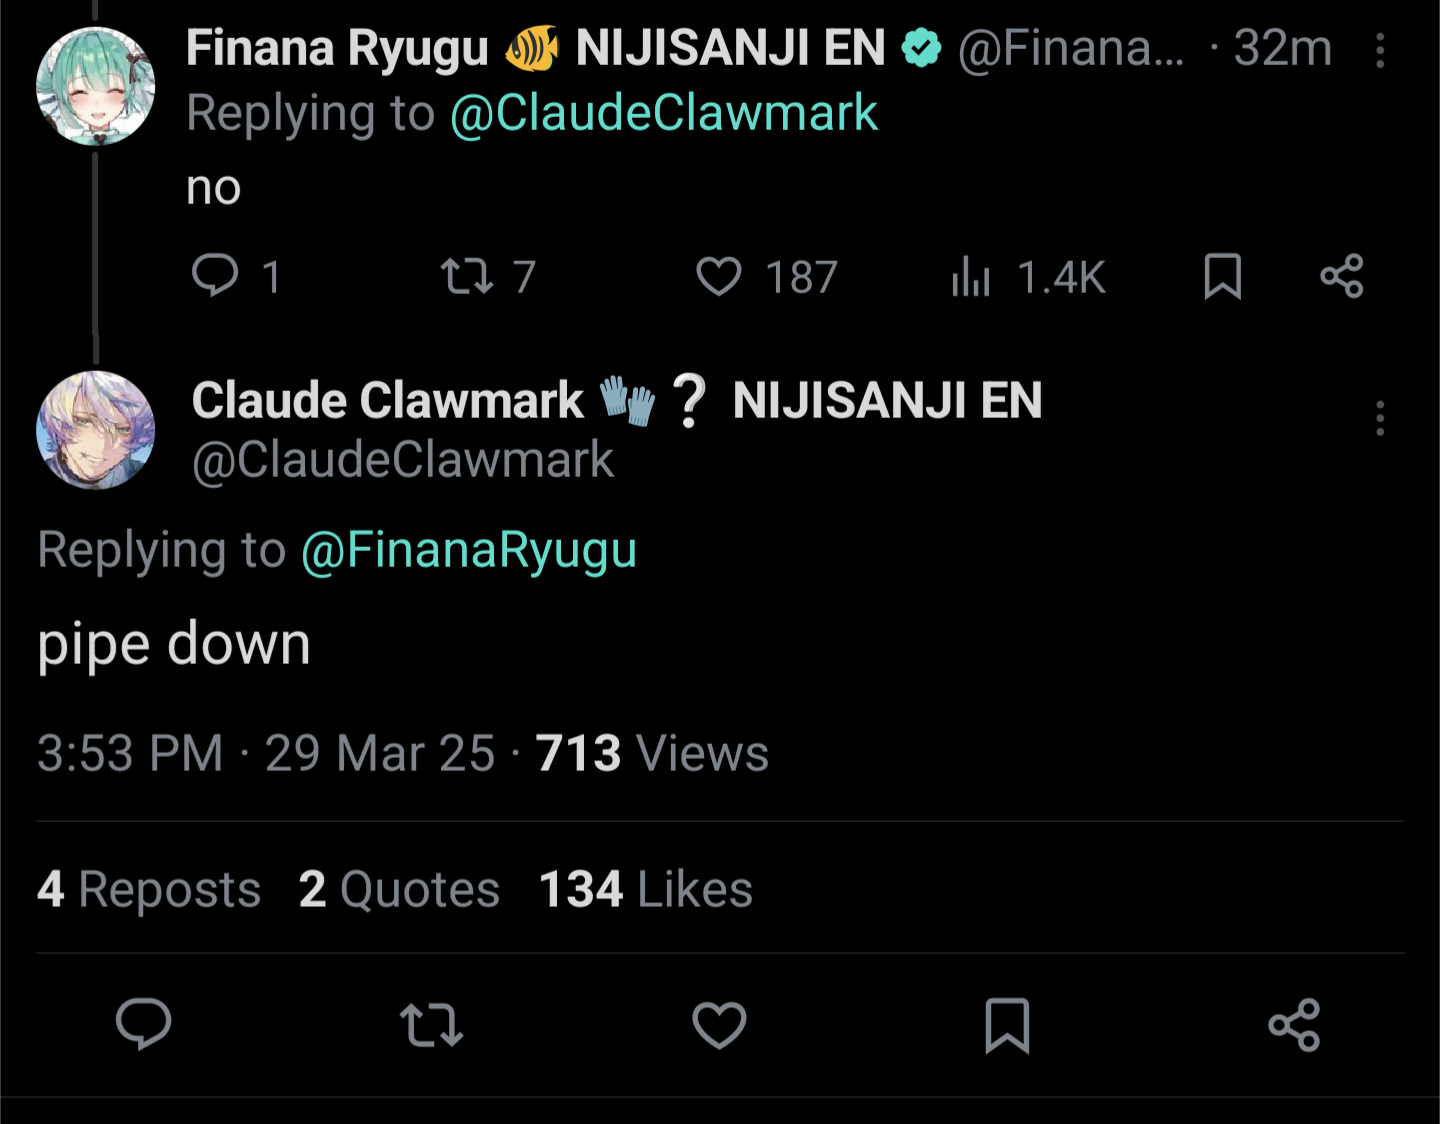Reply to Finana Ryugu's tweet
The image size is (1440, 1124).
coord(215,276)
